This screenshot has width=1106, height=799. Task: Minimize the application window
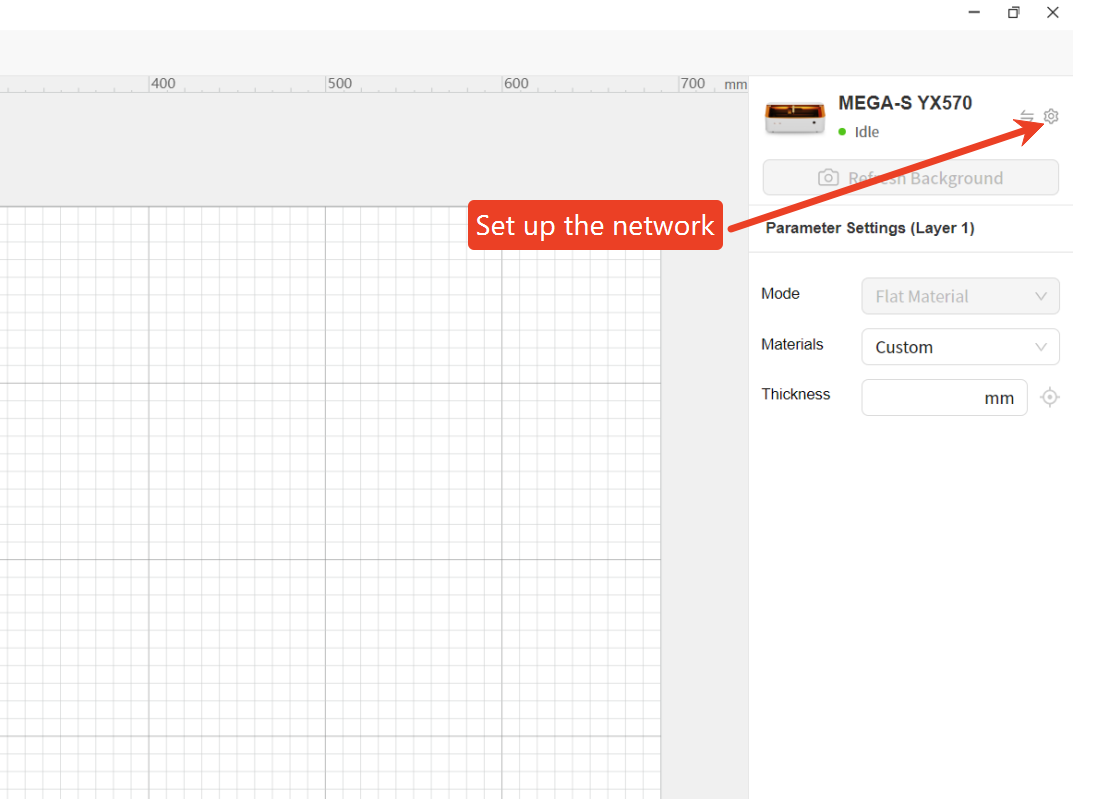[x=974, y=13]
